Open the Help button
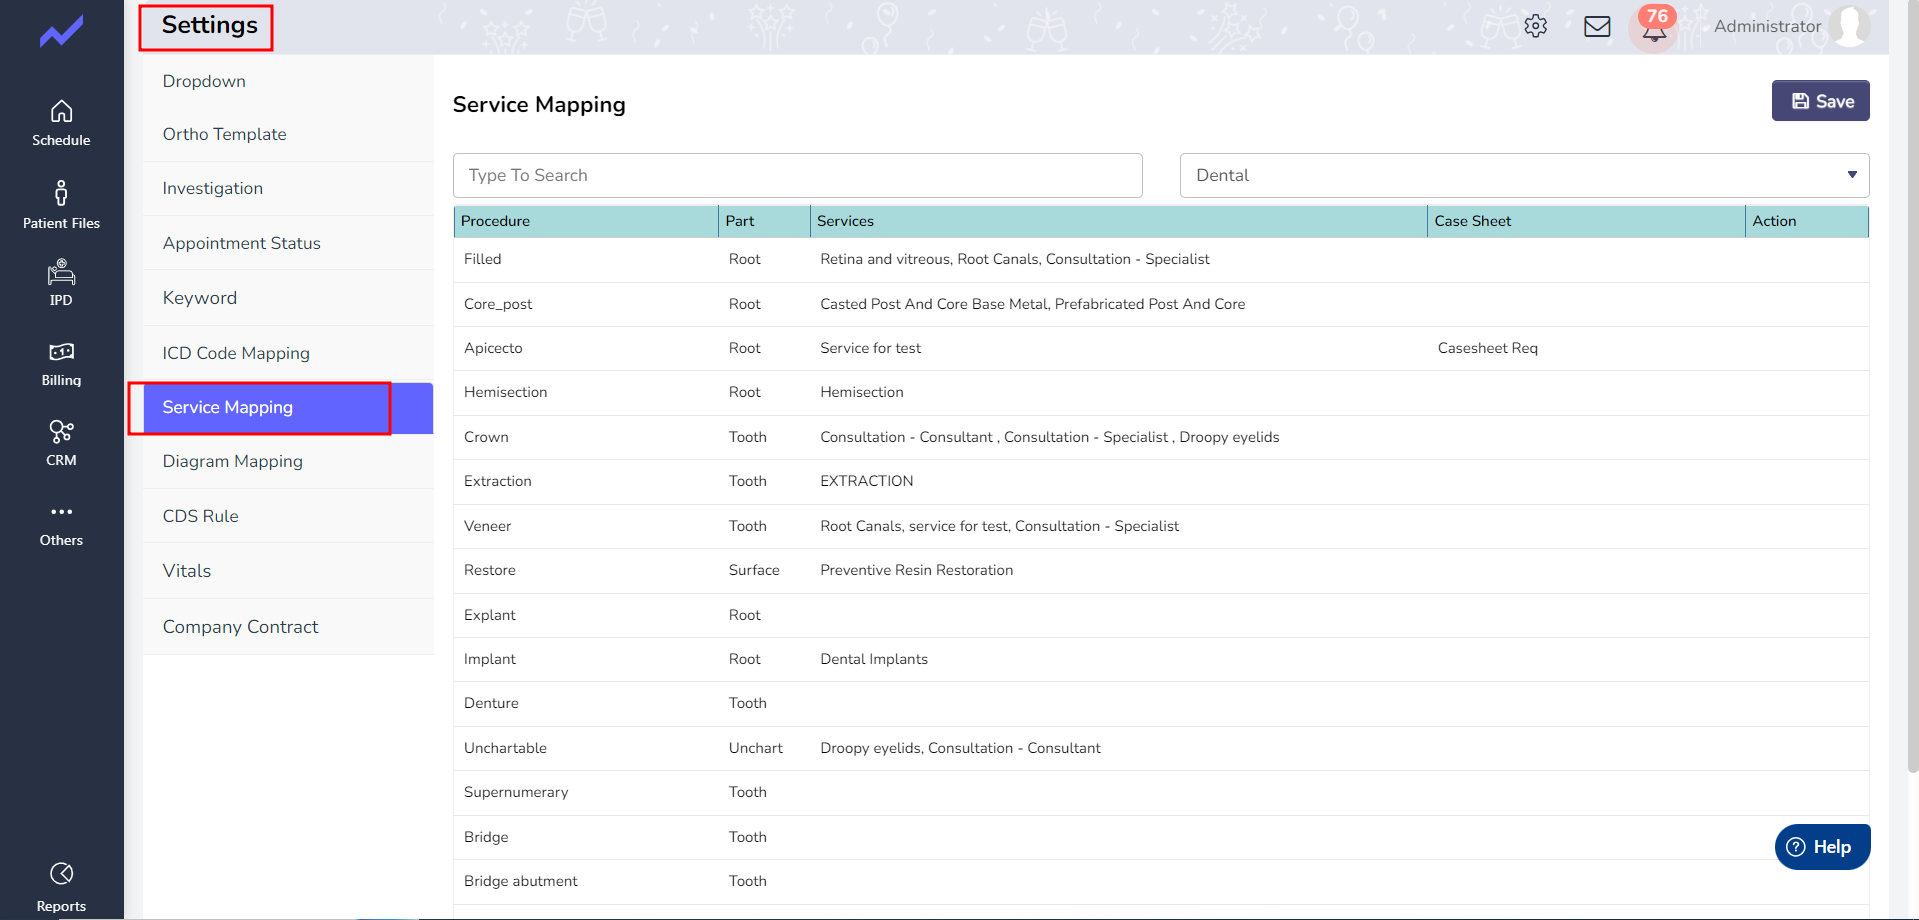1919x920 pixels. pos(1822,847)
